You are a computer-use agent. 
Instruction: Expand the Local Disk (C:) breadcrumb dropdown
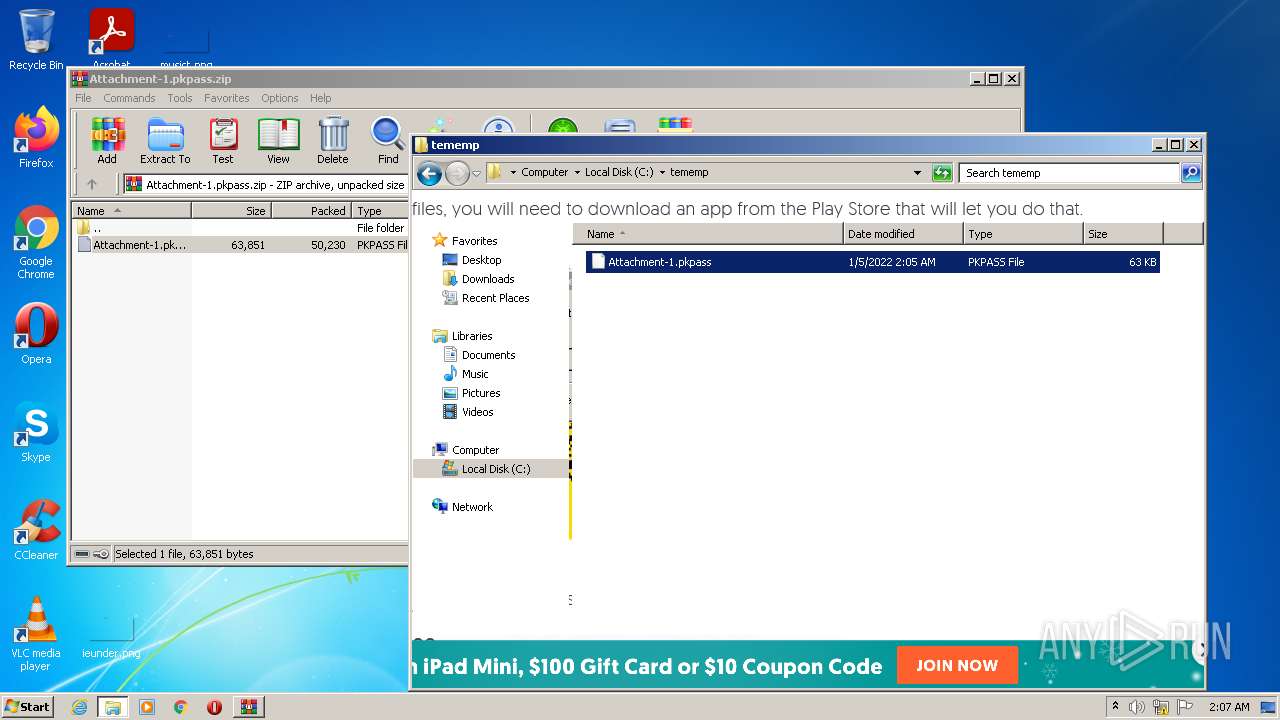coord(662,172)
